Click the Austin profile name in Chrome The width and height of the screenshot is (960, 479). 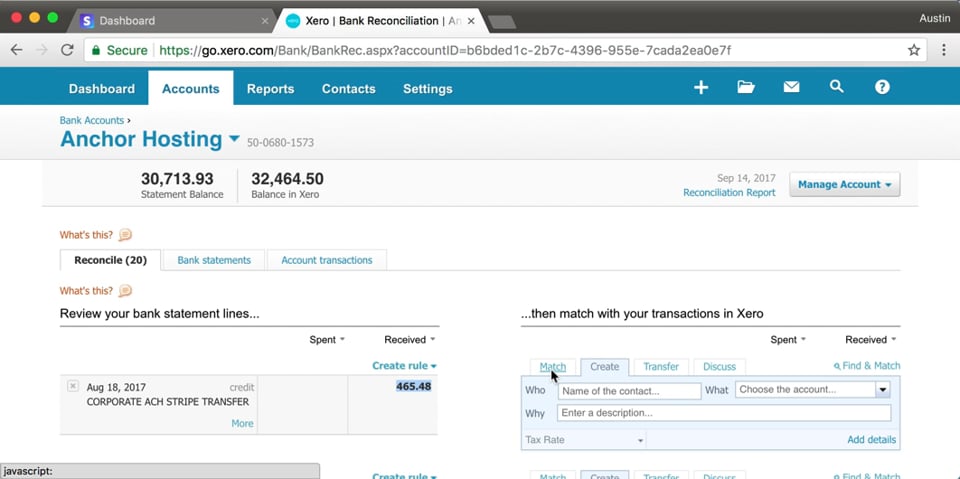pos(934,18)
